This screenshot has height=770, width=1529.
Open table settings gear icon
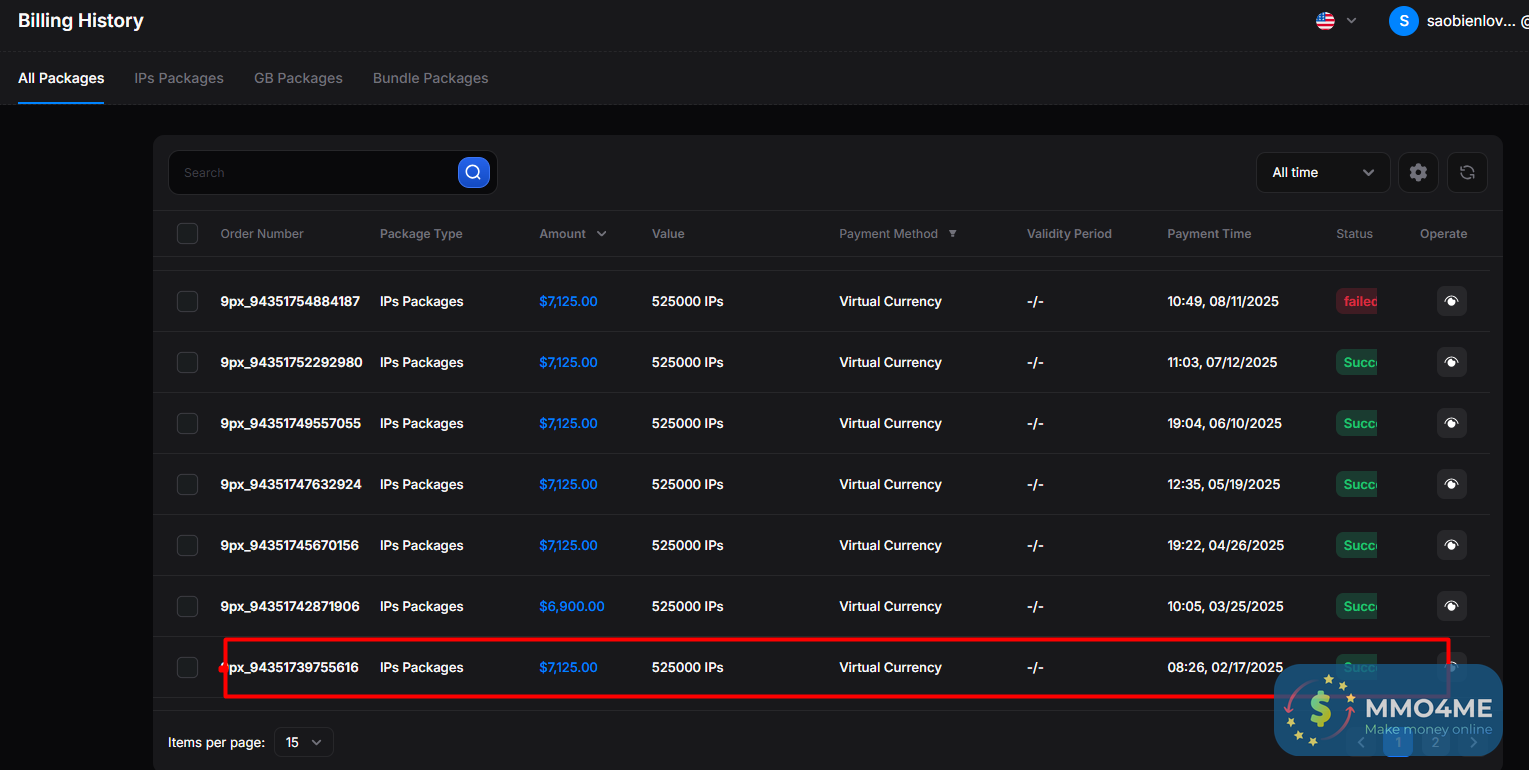coord(1418,172)
